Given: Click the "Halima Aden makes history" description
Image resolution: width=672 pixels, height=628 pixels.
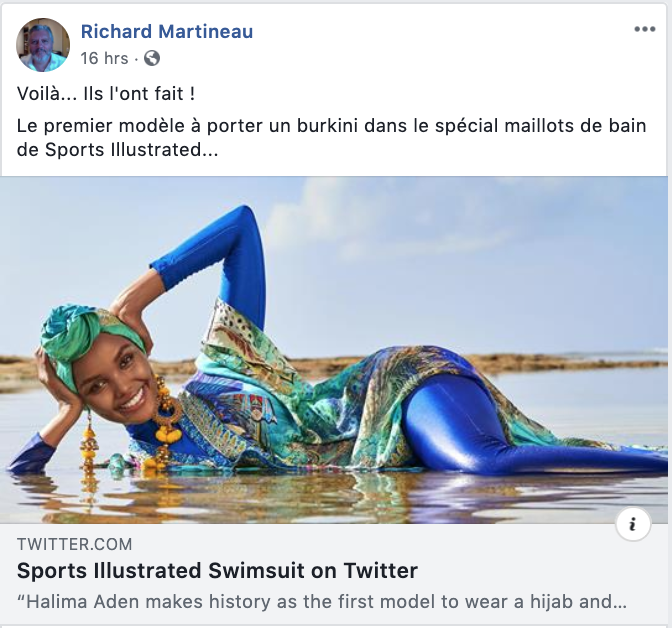Looking at the screenshot, I should (322, 602).
